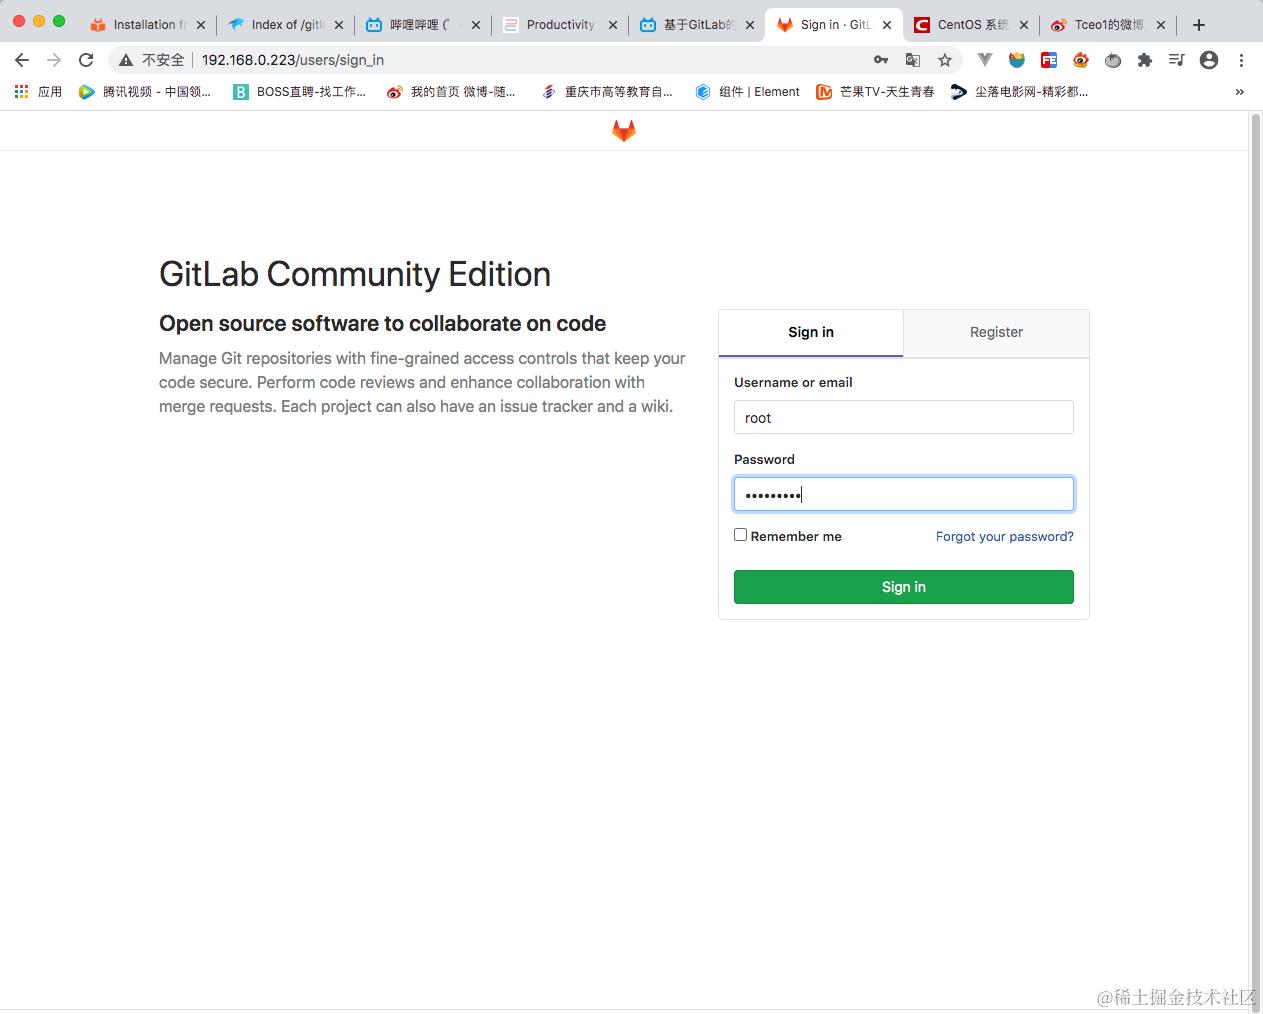
Task: Select the Register form tab
Action: click(996, 333)
